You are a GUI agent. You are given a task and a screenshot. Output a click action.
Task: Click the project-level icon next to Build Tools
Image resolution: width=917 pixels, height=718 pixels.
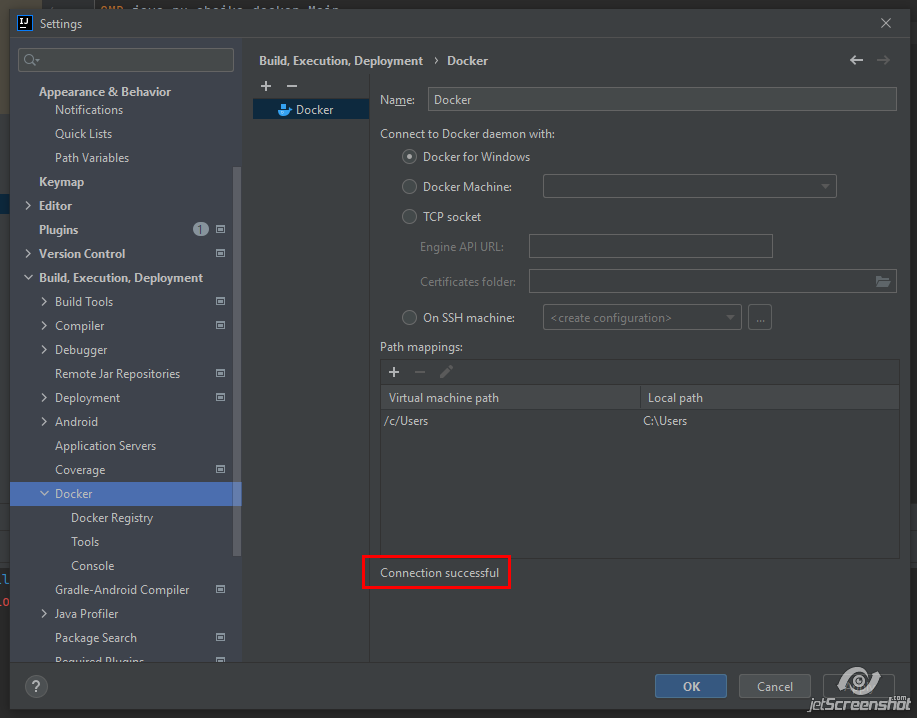pos(220,301)
